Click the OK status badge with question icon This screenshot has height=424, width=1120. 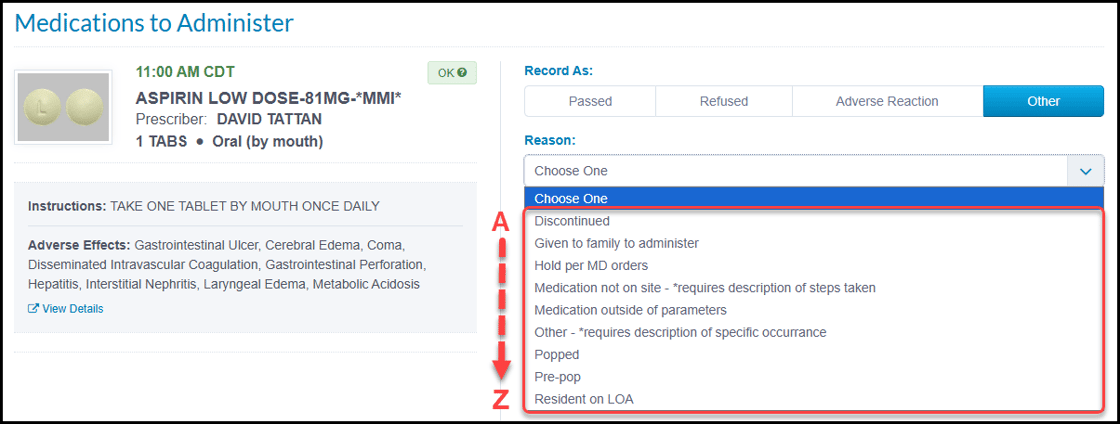click(452, 73)
